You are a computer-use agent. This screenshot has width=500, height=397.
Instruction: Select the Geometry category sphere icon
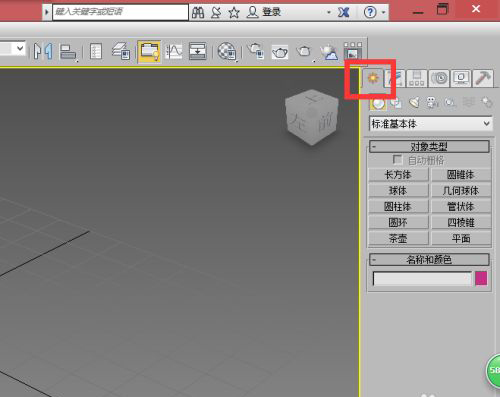[378, 103]
